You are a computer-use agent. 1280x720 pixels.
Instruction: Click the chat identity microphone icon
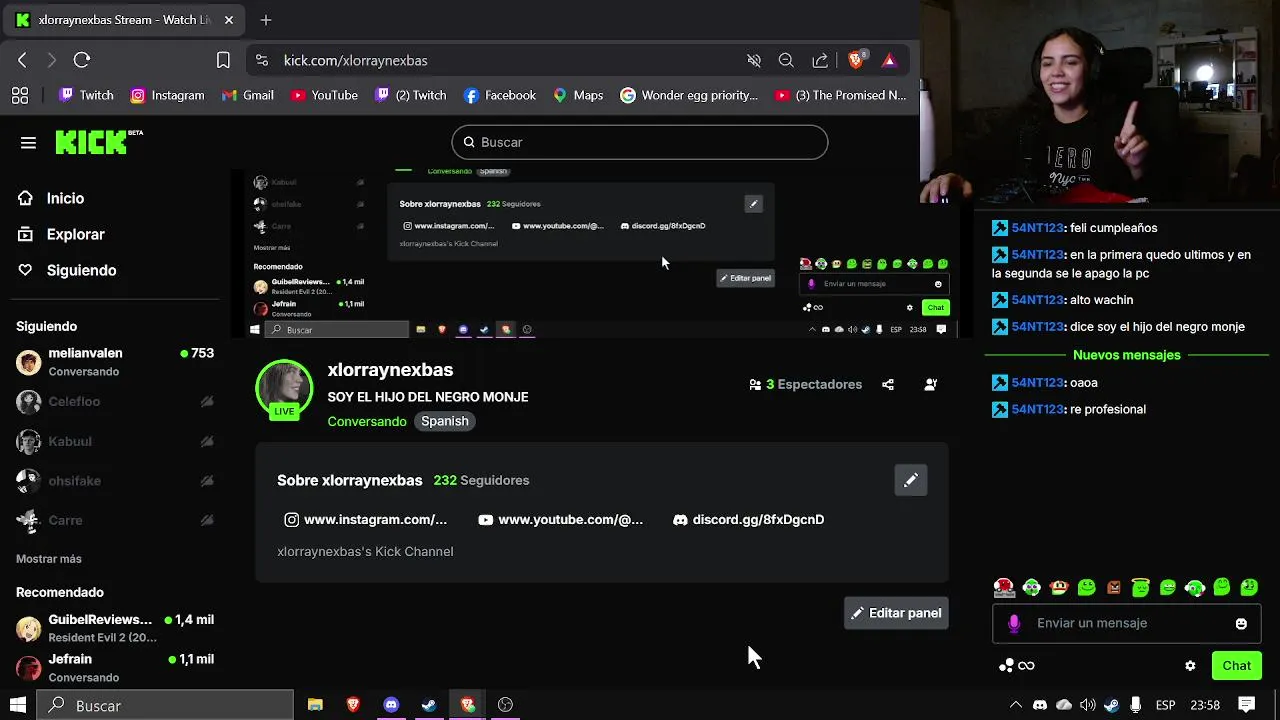coord(1014,623)
